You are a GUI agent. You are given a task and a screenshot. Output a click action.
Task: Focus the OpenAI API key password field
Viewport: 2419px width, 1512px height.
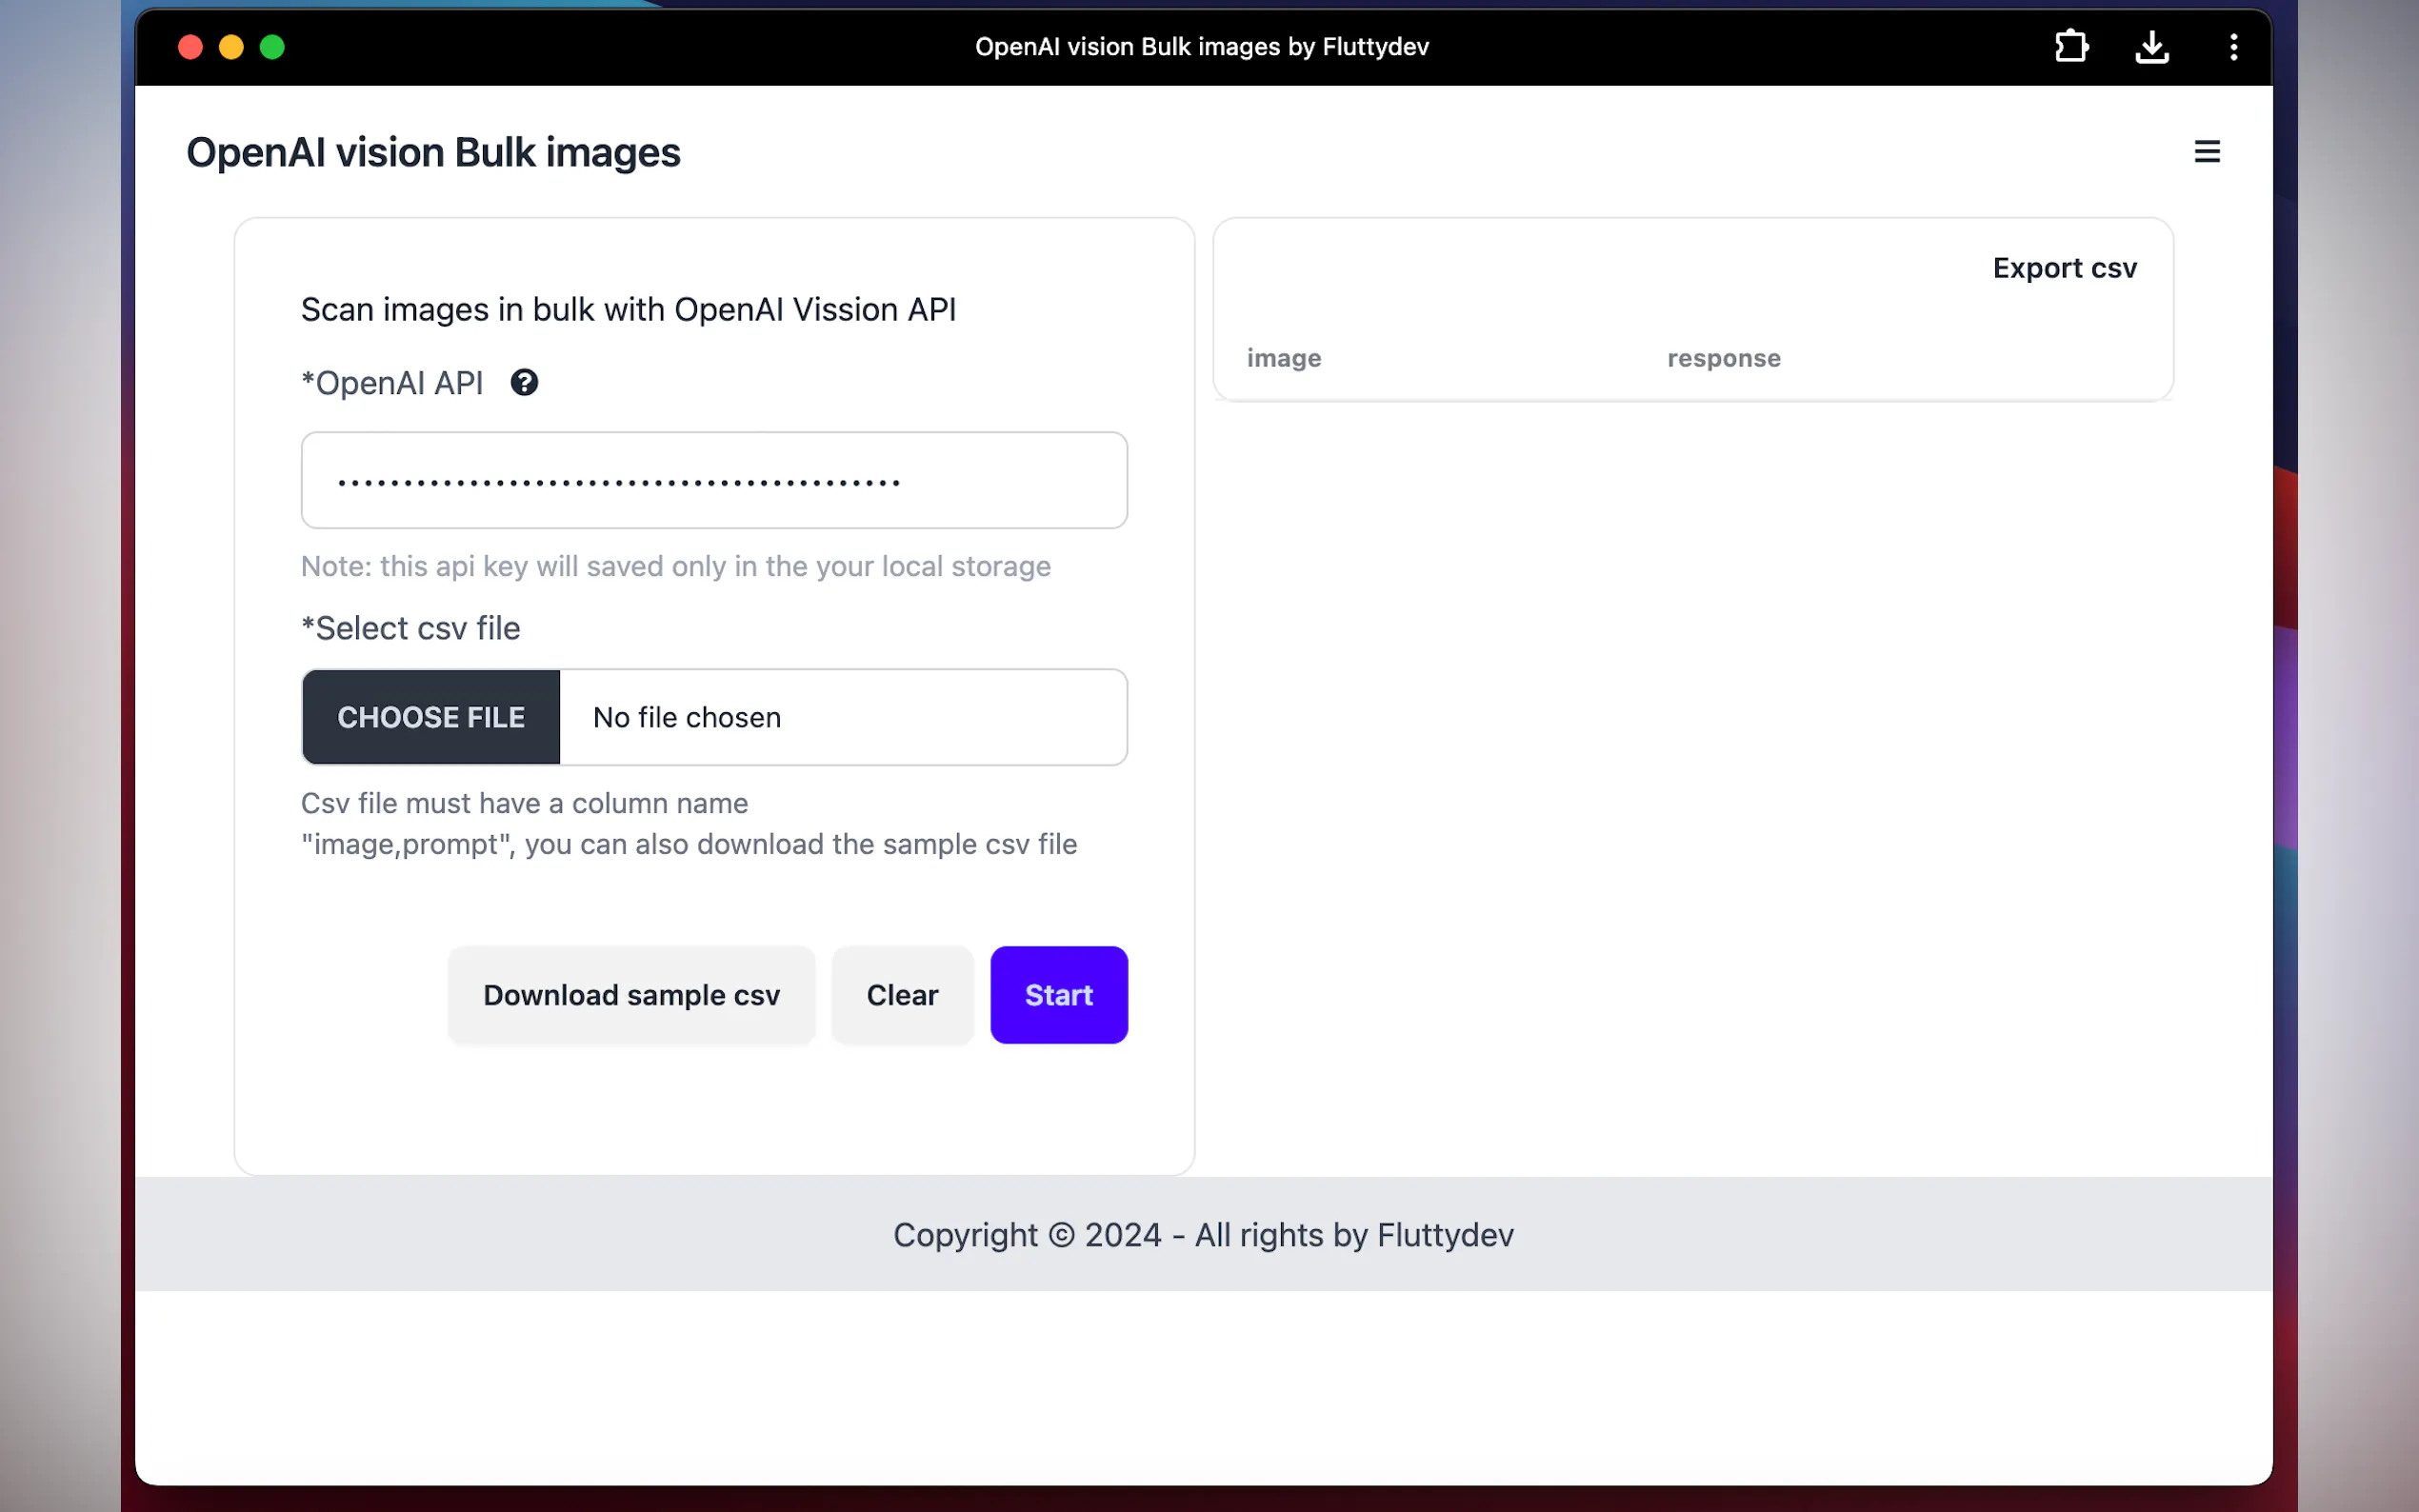click(714, 481)
